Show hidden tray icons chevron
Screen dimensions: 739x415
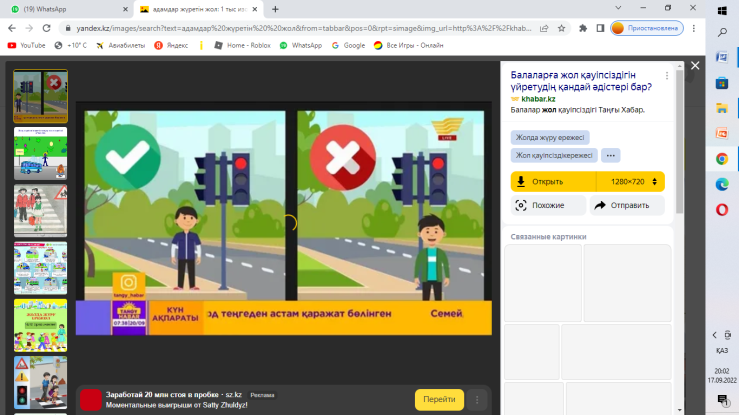(714, 335)
